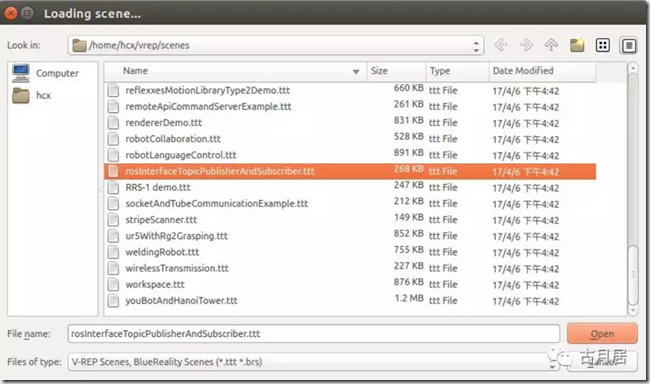Navigate to parent directory with up arrow
The image size is (650, 384).
pos(551,45)
